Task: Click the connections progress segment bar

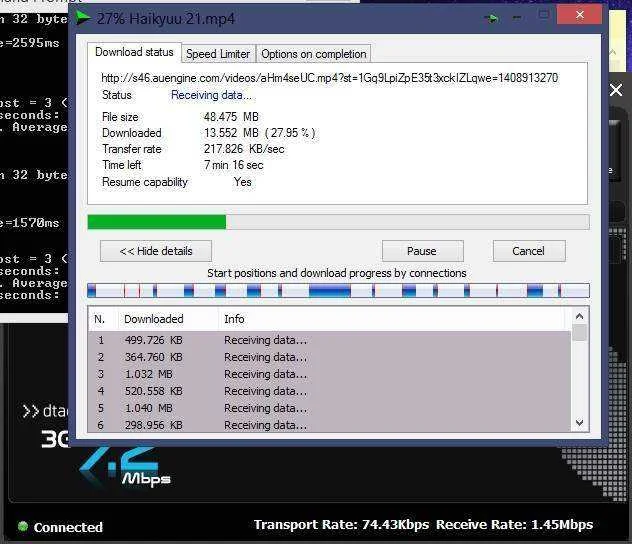Action: pos(339,291)
